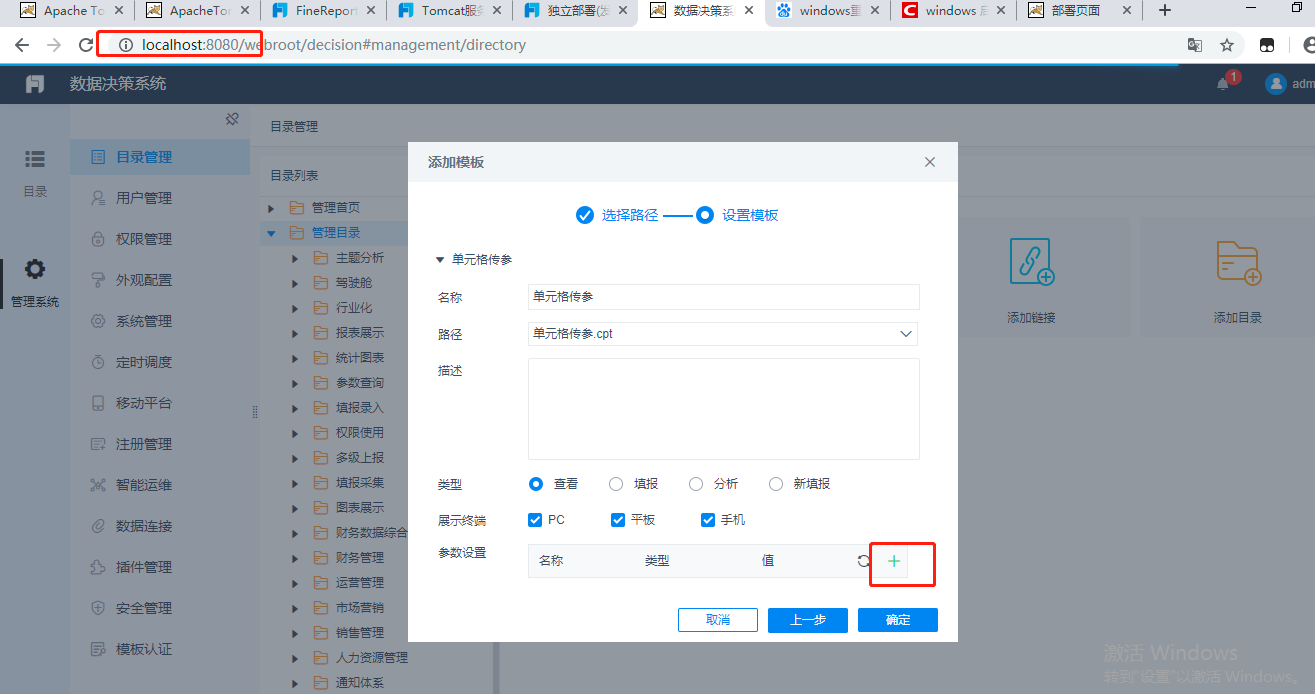
Task: Click the green plus add-parameter icon
Action: (894, 561)
